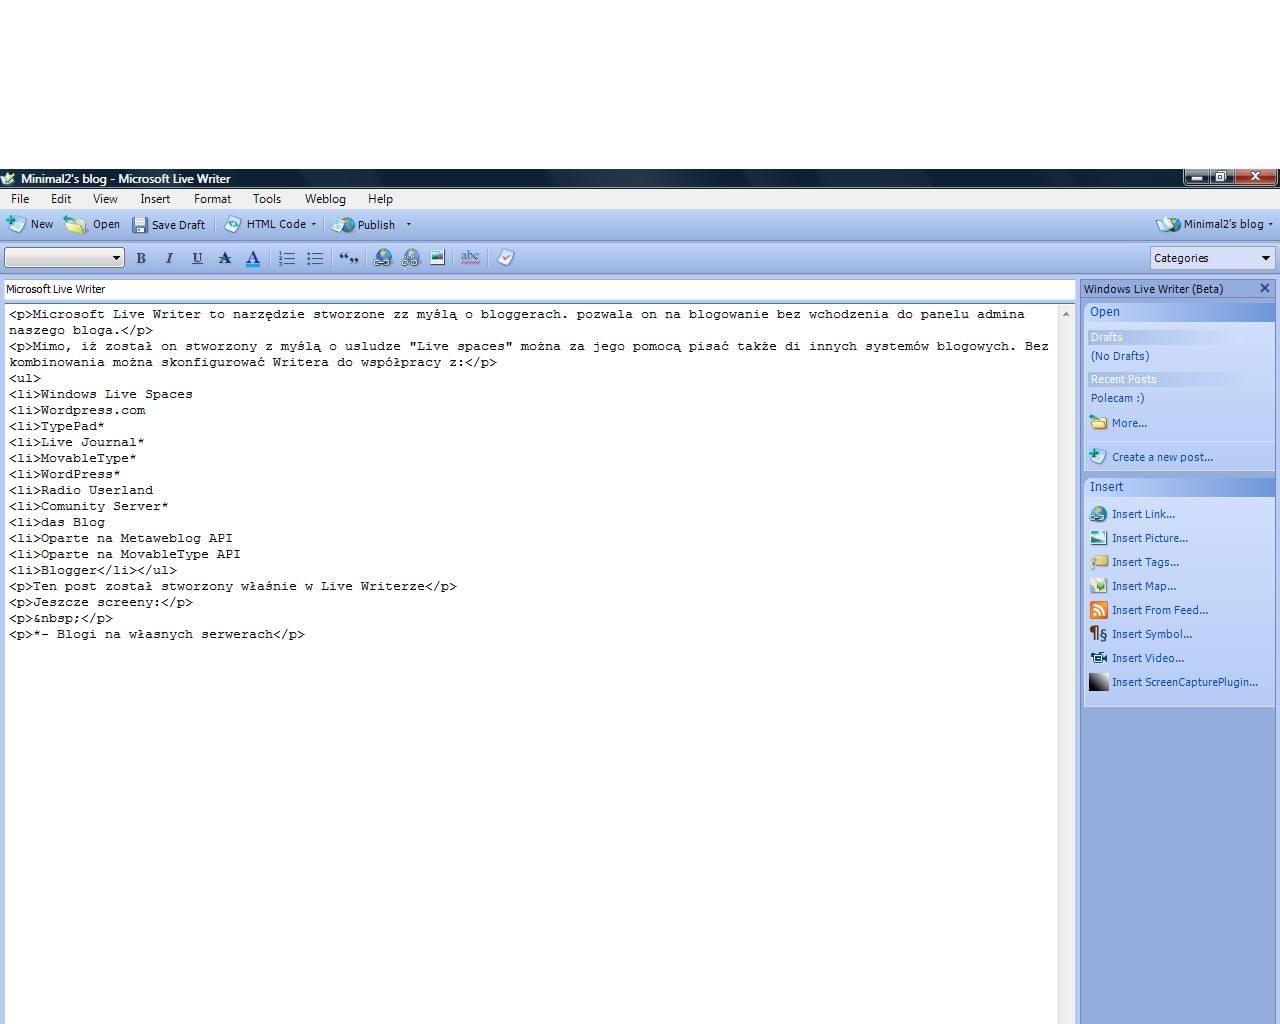Place cursor on the "<li>Blogger</li></ul>" line
The height and width of the screenshot is (1024, 1280).
pos(93,570)
